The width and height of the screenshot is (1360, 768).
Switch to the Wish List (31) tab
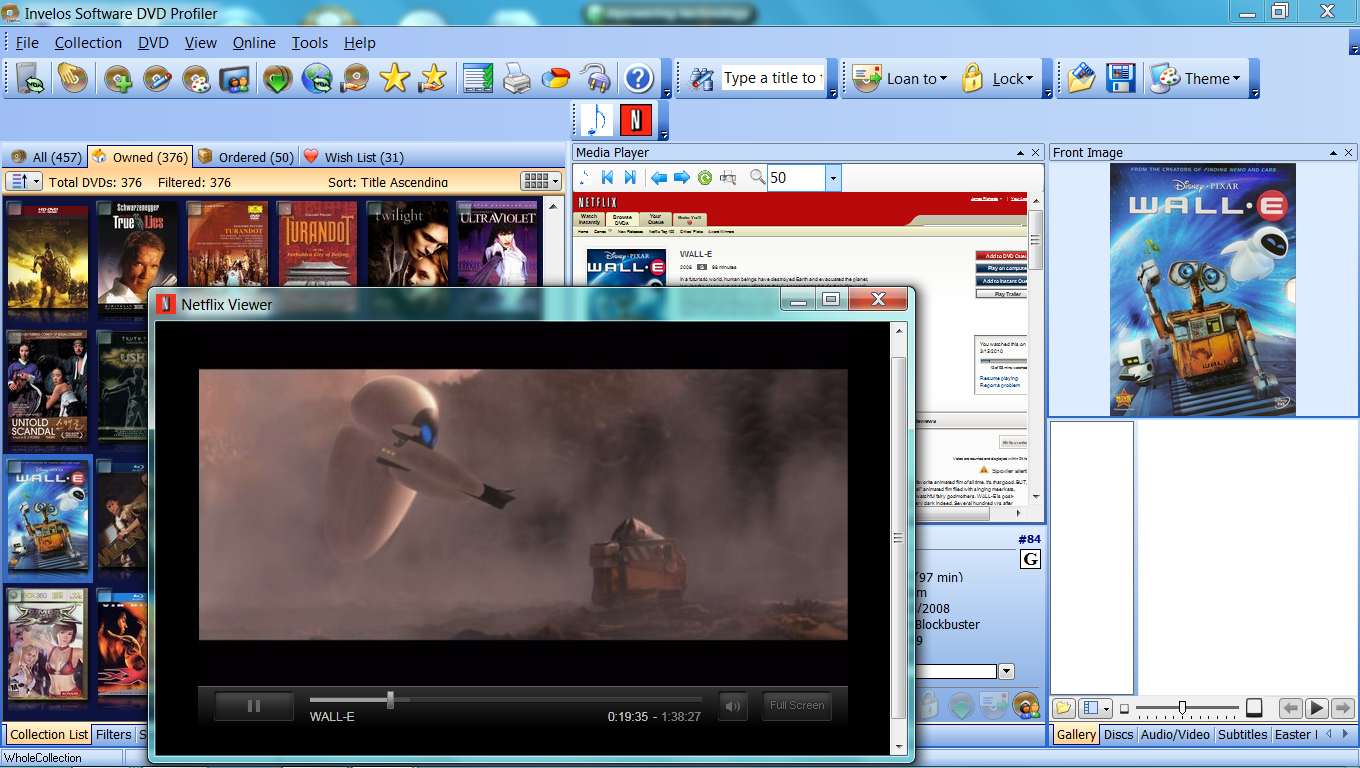(353, 157)
